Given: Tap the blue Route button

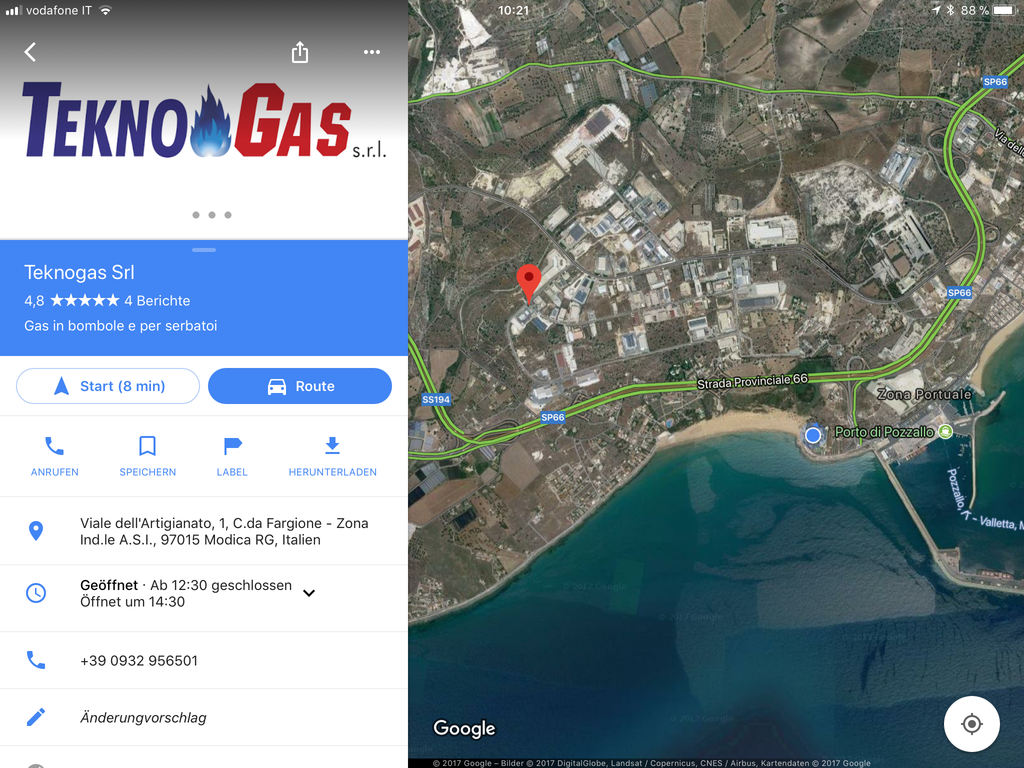Looking at the screenshot, I should pyautogui.click(x=300, y=386).
